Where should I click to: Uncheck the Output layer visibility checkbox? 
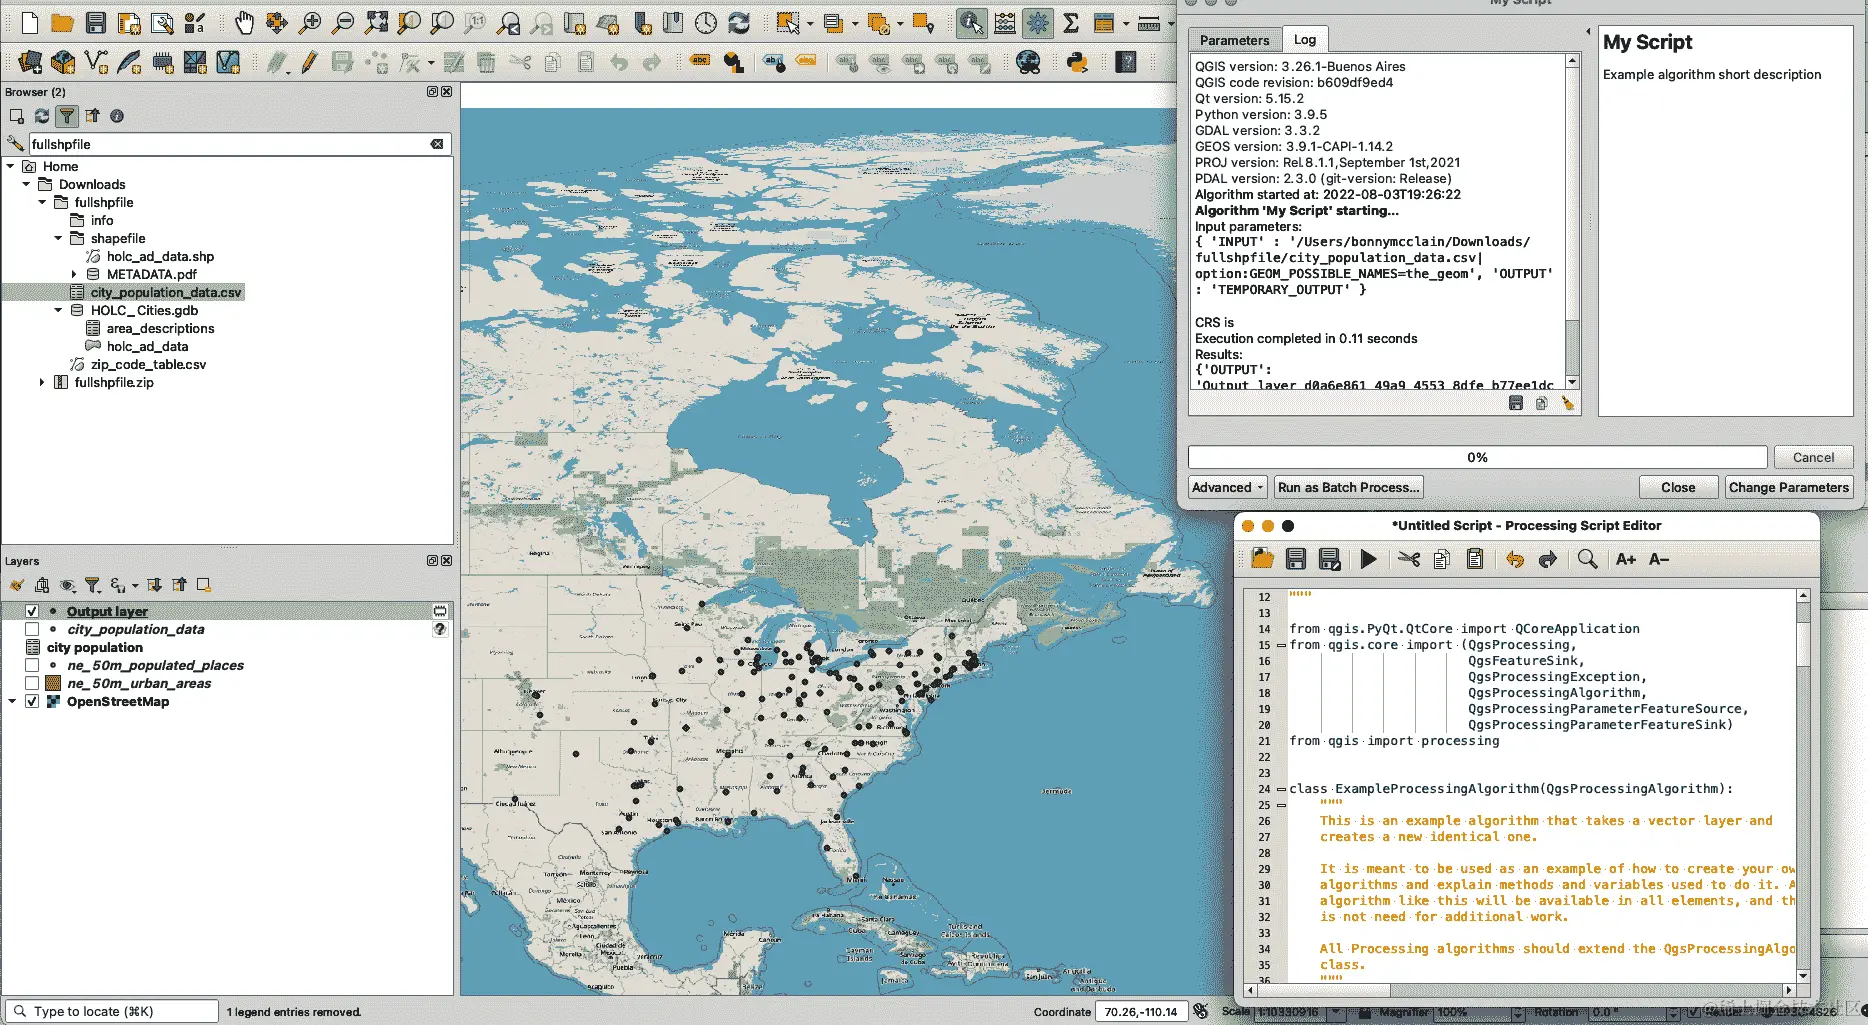click(32, 611)
